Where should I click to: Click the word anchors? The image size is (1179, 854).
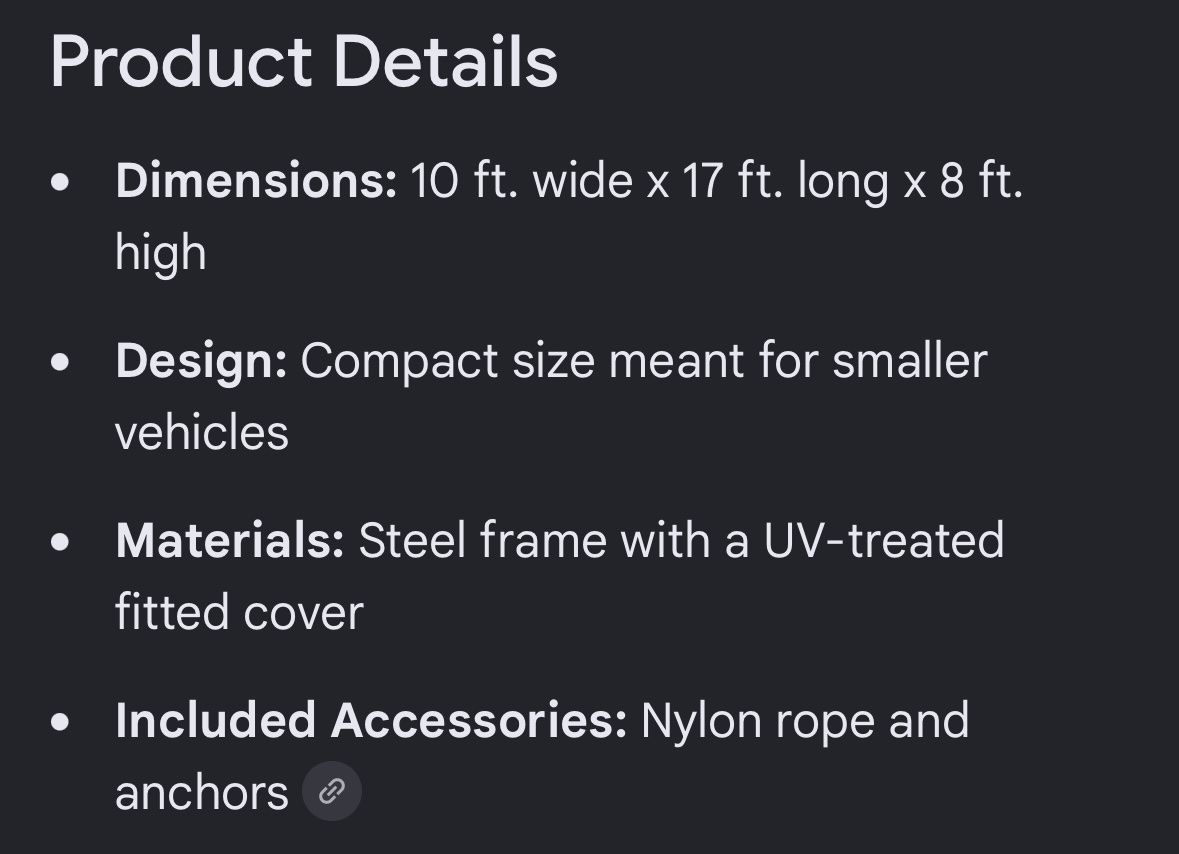(x=202, y=793)
